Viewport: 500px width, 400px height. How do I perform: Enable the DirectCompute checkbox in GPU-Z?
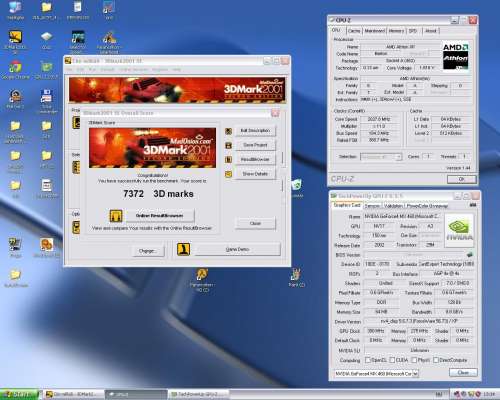pyautogui.click(x=436, y=360)
